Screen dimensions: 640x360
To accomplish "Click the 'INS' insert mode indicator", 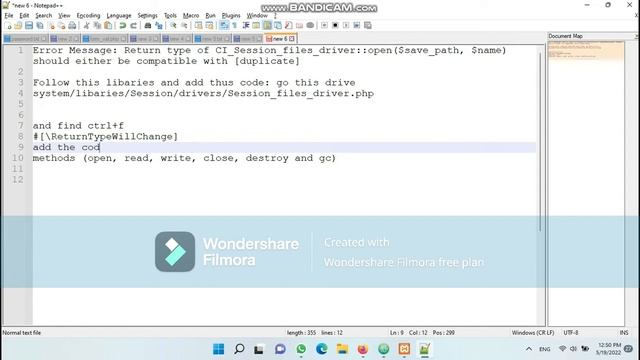I will (624, 333).
